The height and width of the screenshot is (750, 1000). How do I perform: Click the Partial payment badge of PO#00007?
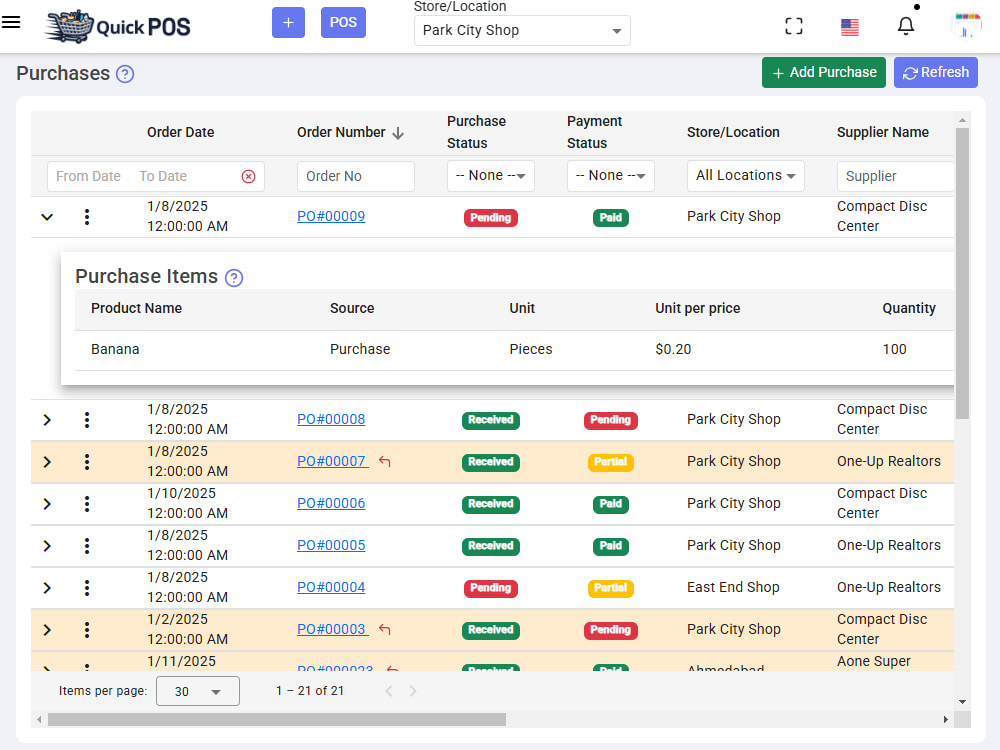[610, 462]
